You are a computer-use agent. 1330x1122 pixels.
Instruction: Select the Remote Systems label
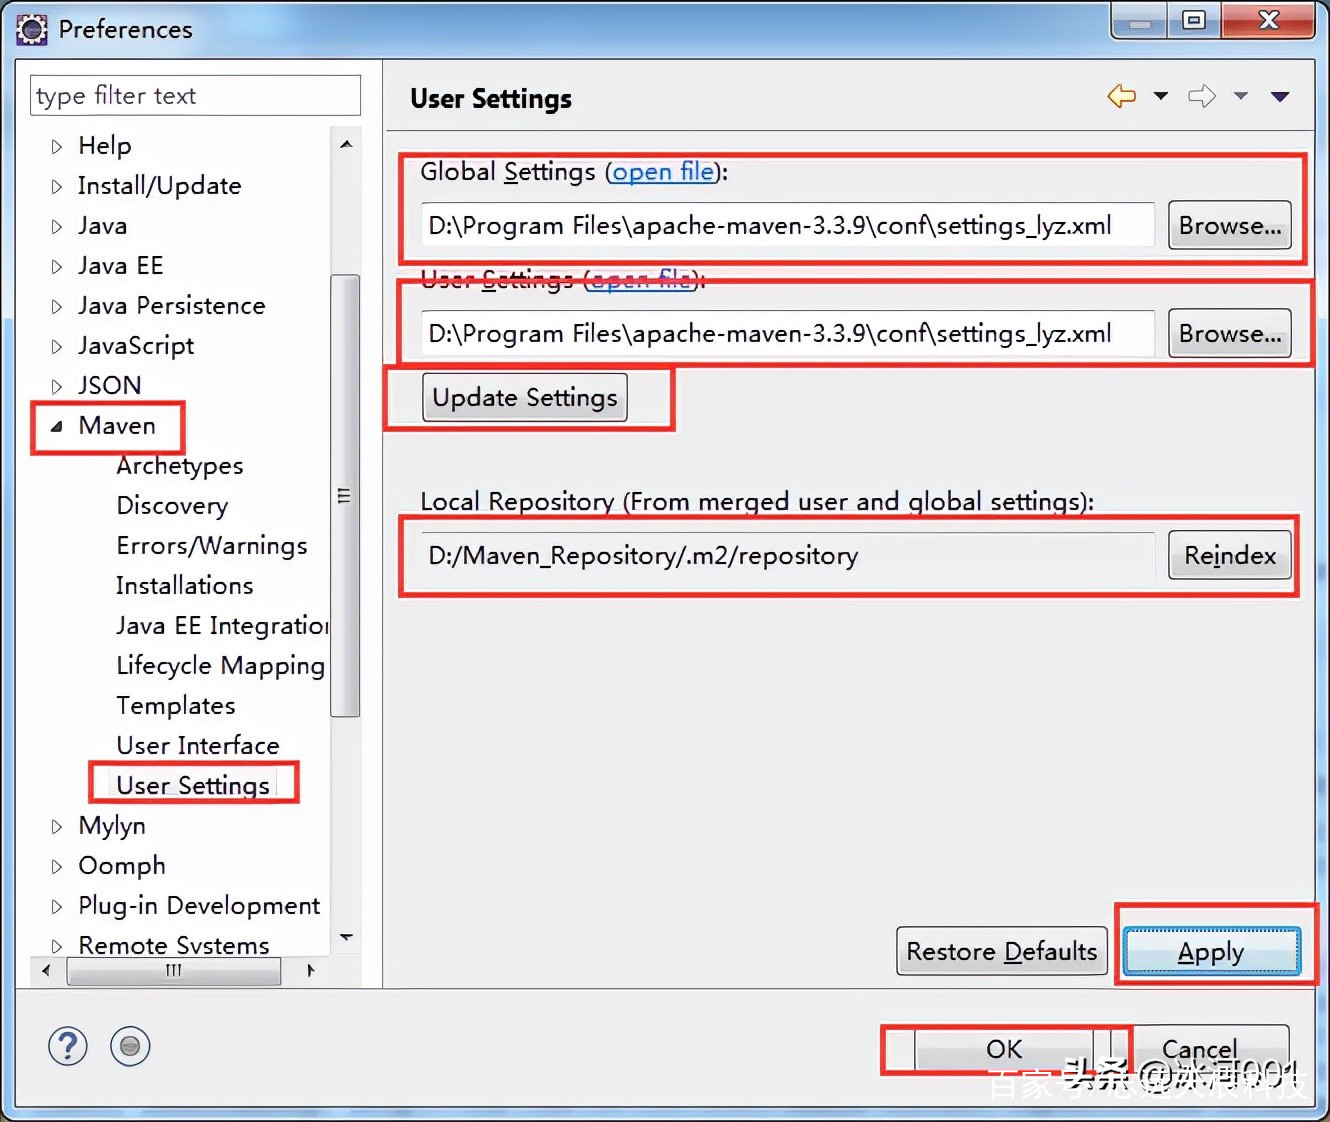click(174, 945)
